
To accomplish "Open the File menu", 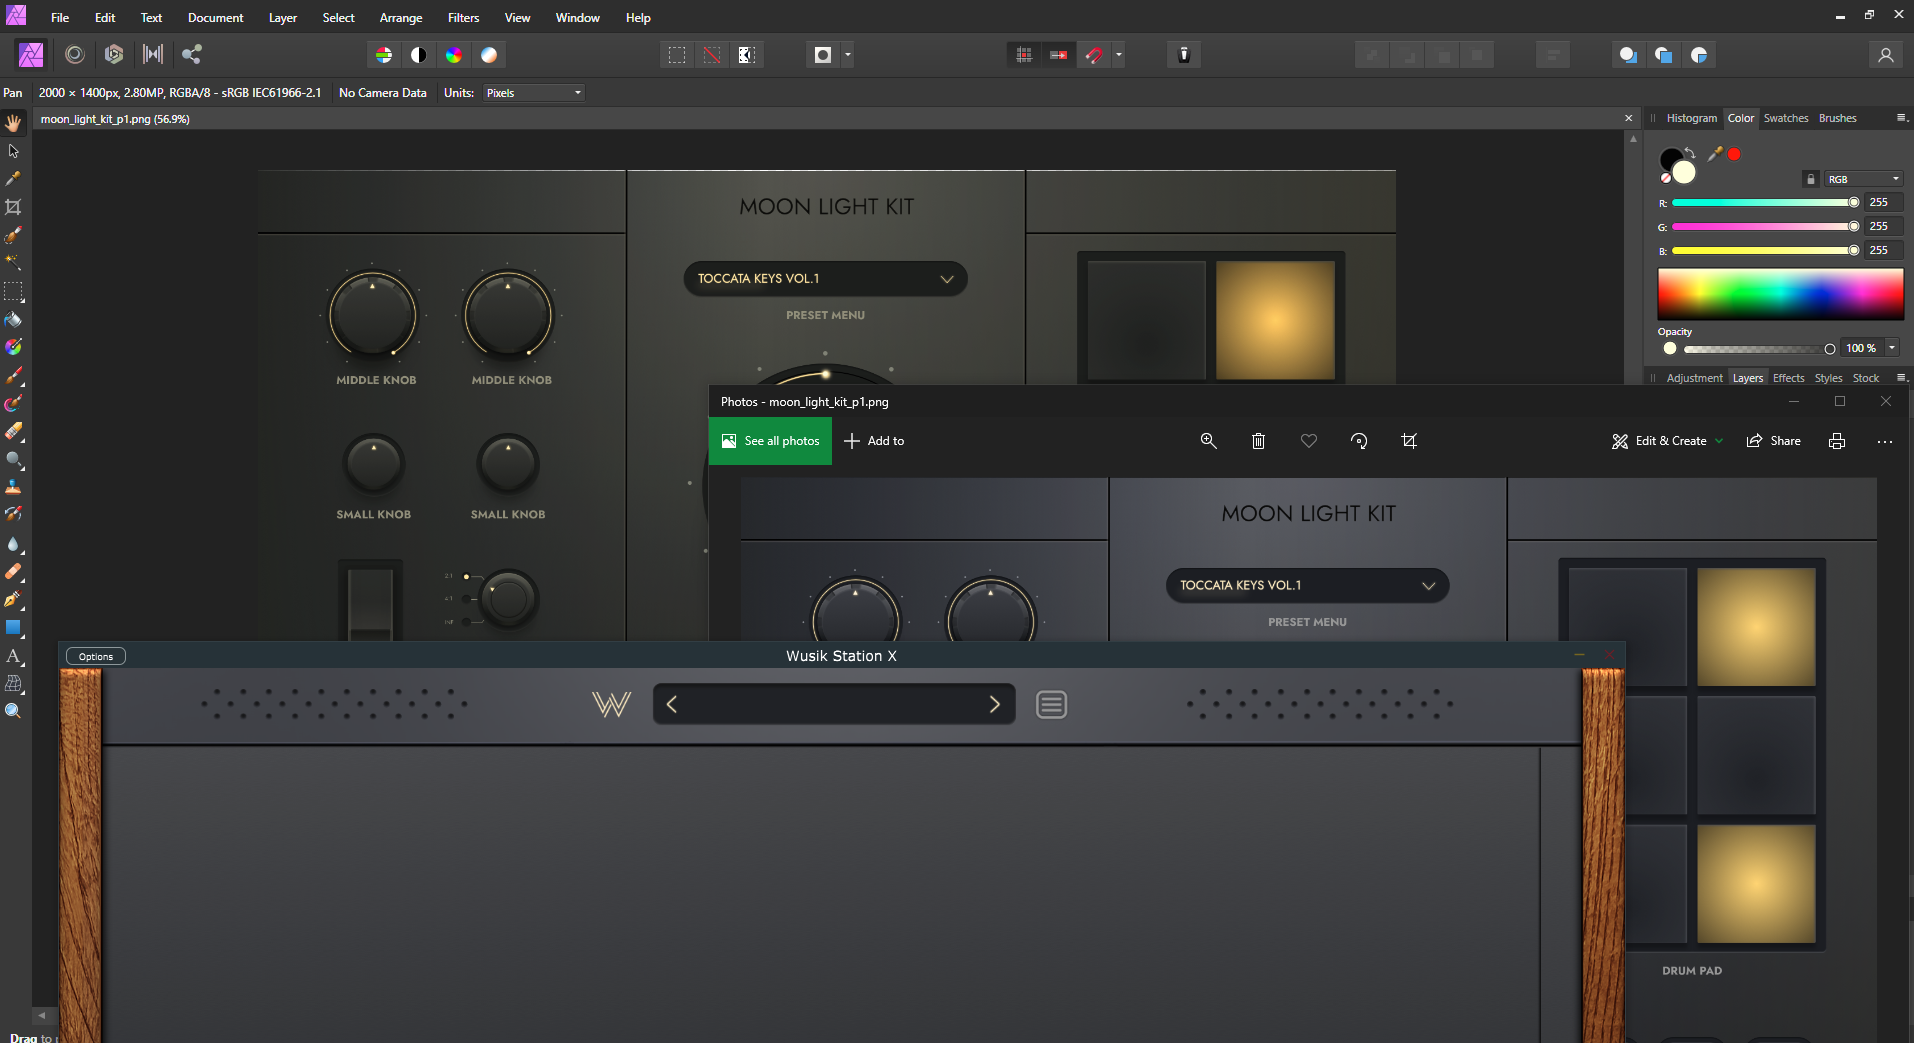I will pos(60,18).
